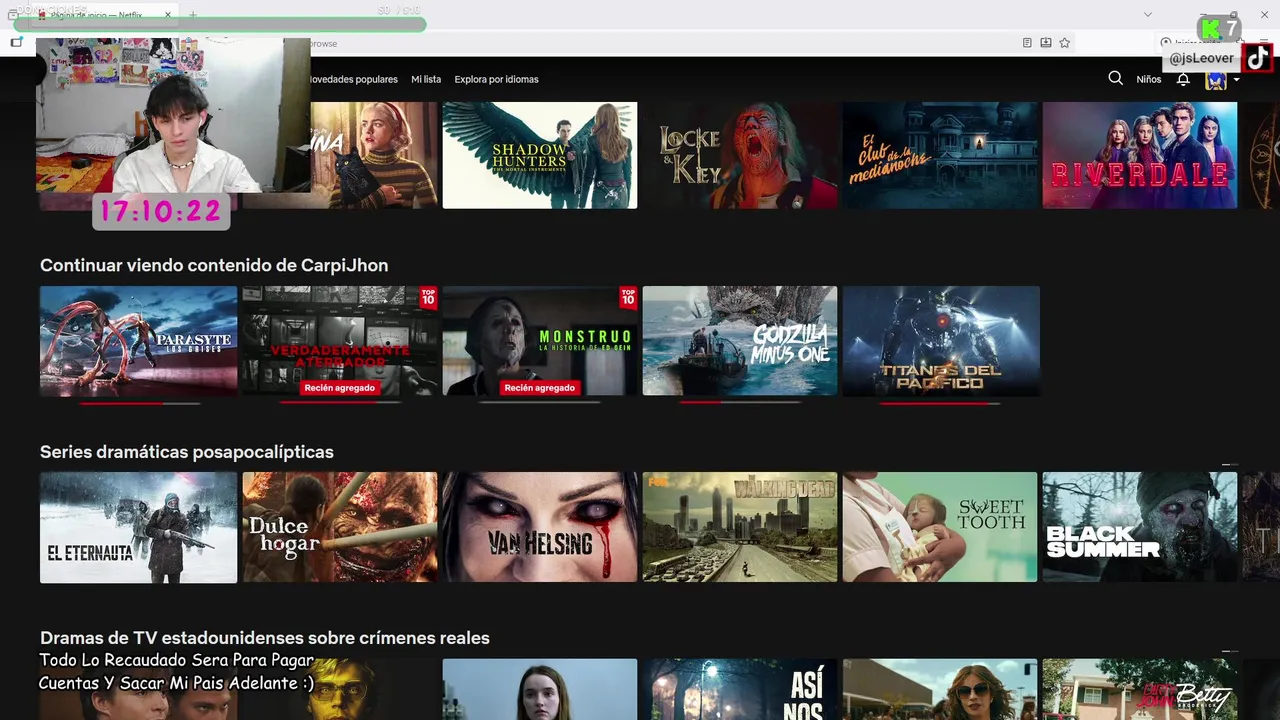
Task: Expand the profile menu caret
Action: pyautogui.click(x=1236, y=80)
